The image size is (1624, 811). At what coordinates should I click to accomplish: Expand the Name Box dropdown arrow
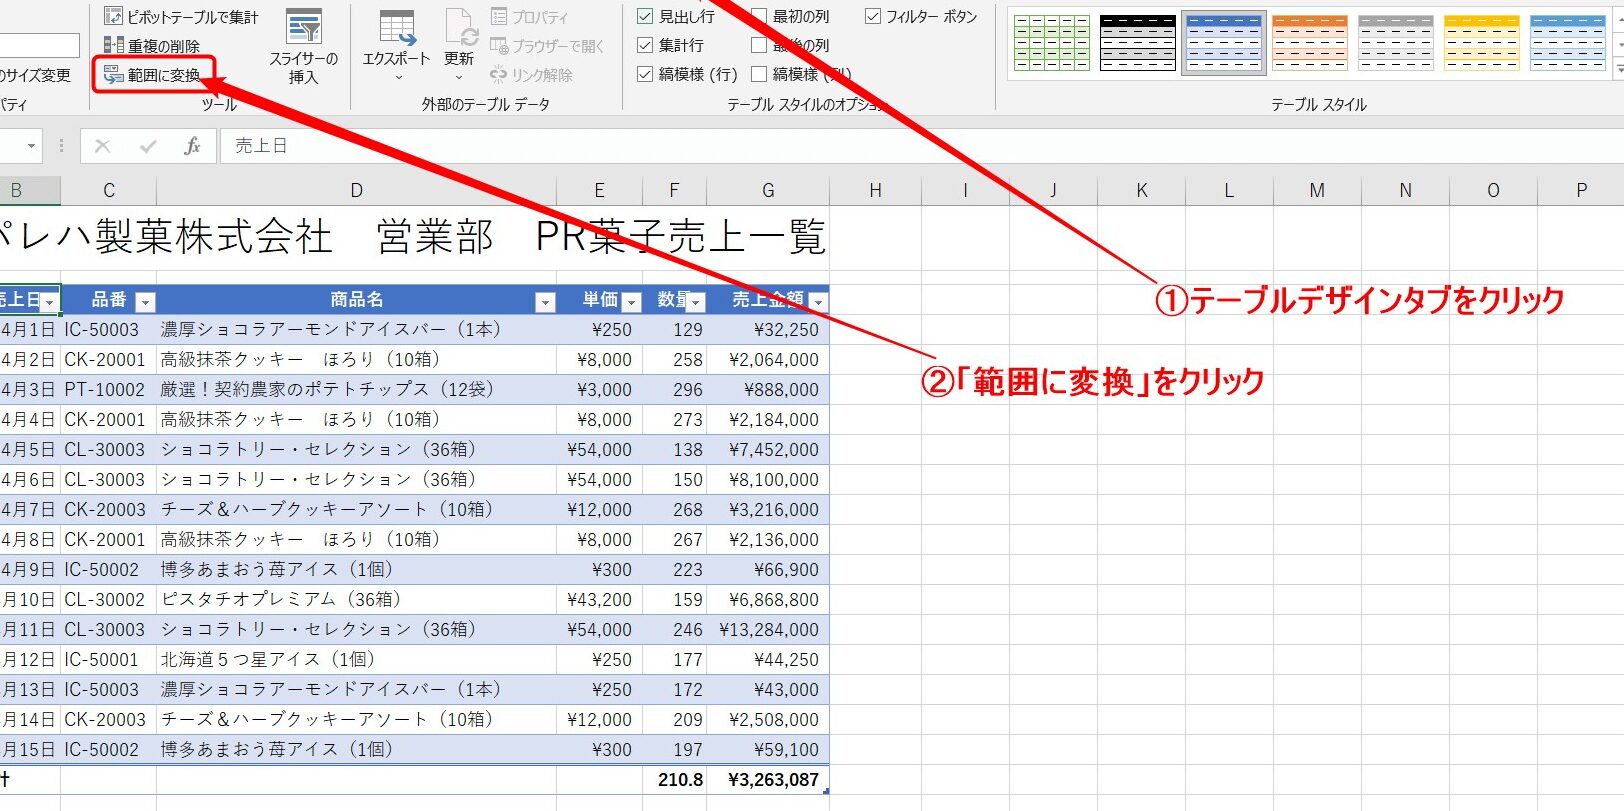31,146
